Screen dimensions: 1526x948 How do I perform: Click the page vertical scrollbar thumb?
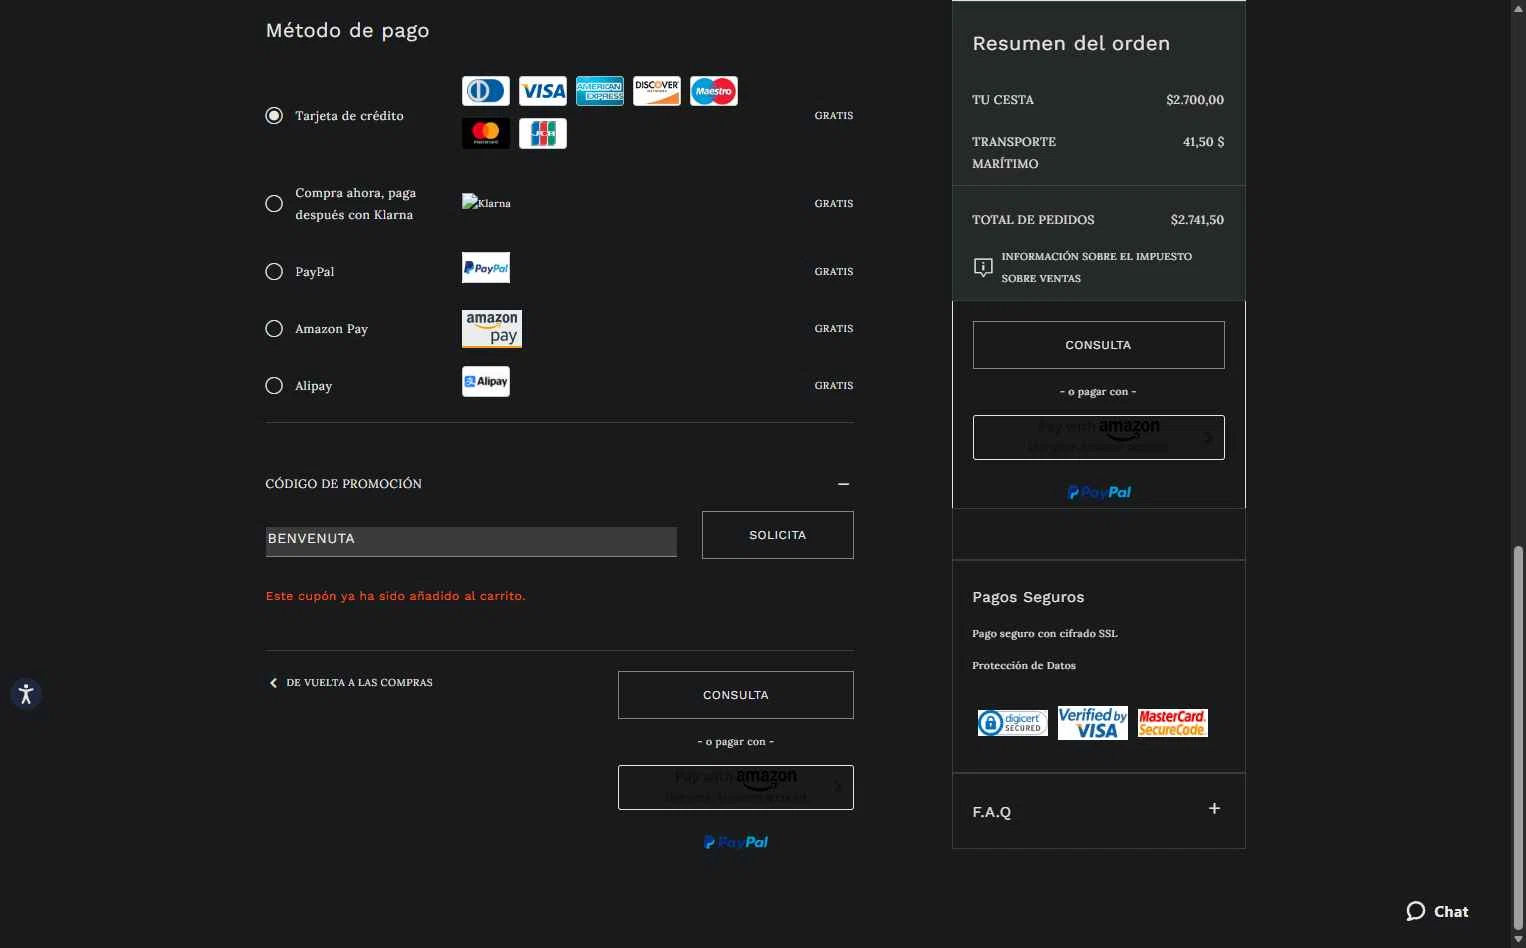[x=1518, y=738]
